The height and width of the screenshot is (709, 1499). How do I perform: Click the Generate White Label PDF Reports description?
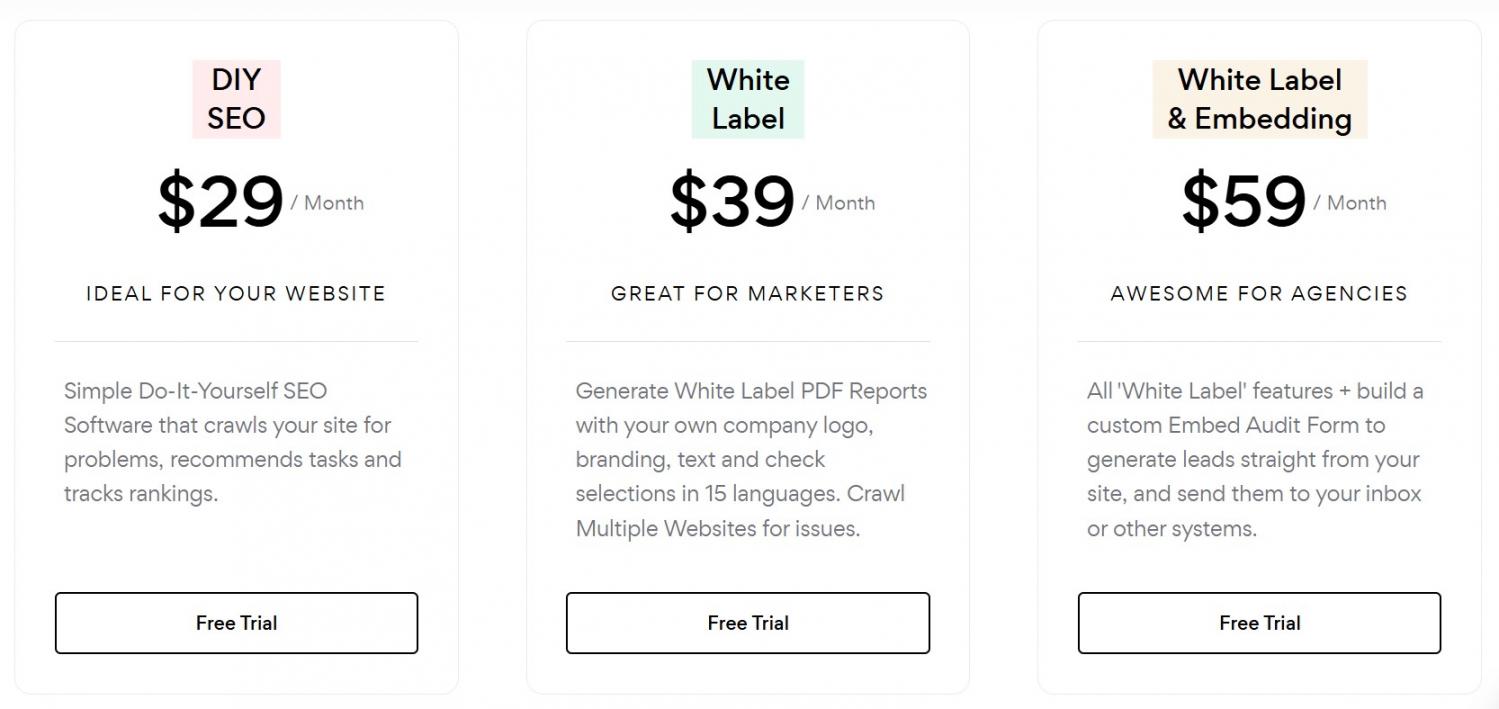coord(750,459)
